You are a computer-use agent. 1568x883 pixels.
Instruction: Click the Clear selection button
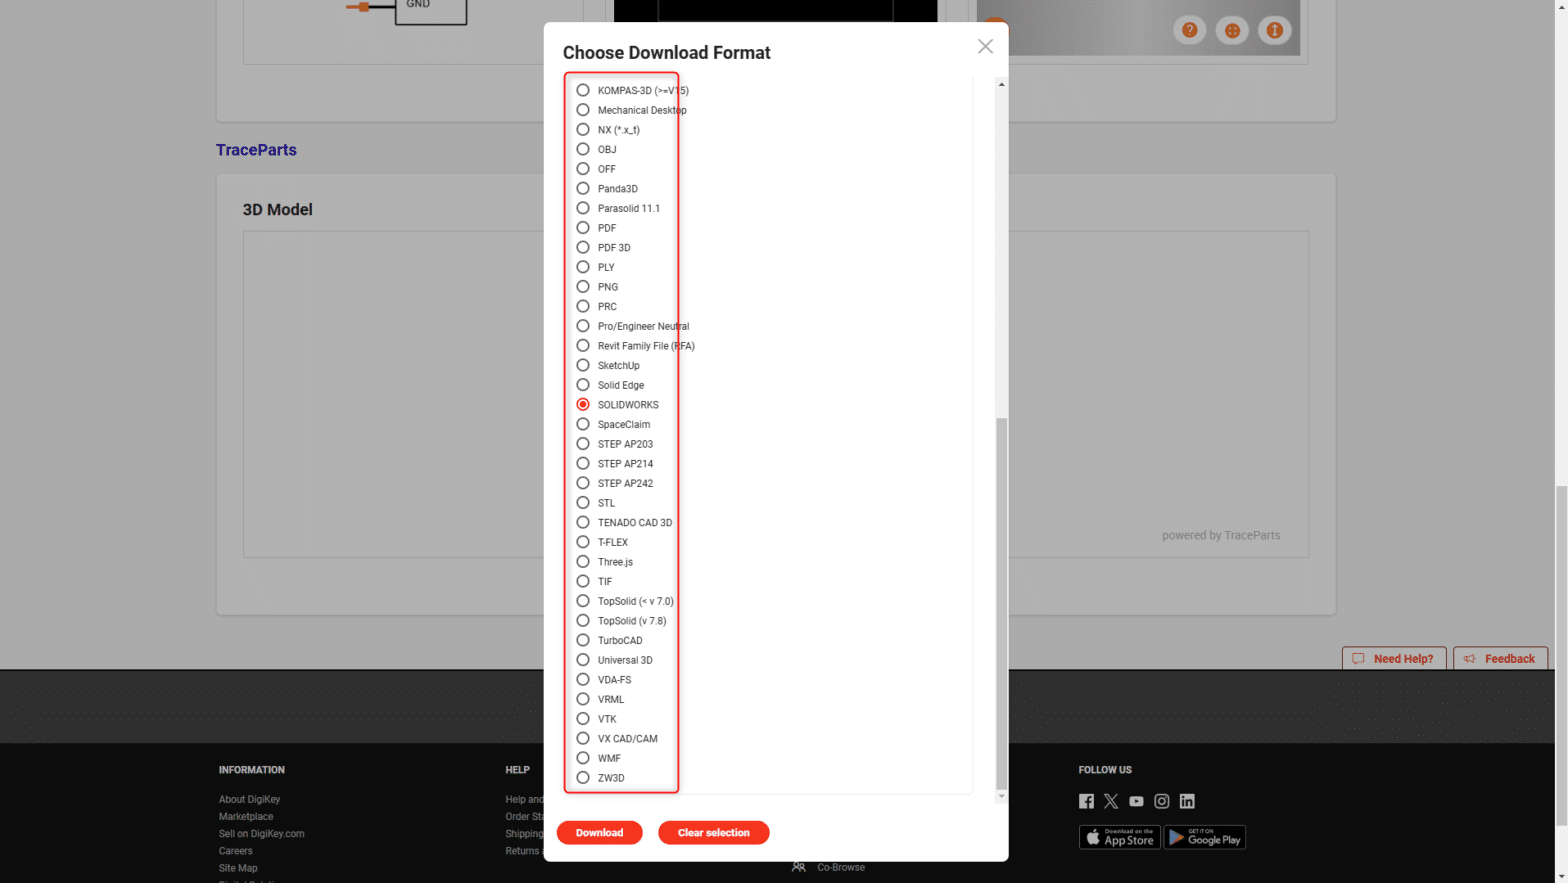[713, 833]
